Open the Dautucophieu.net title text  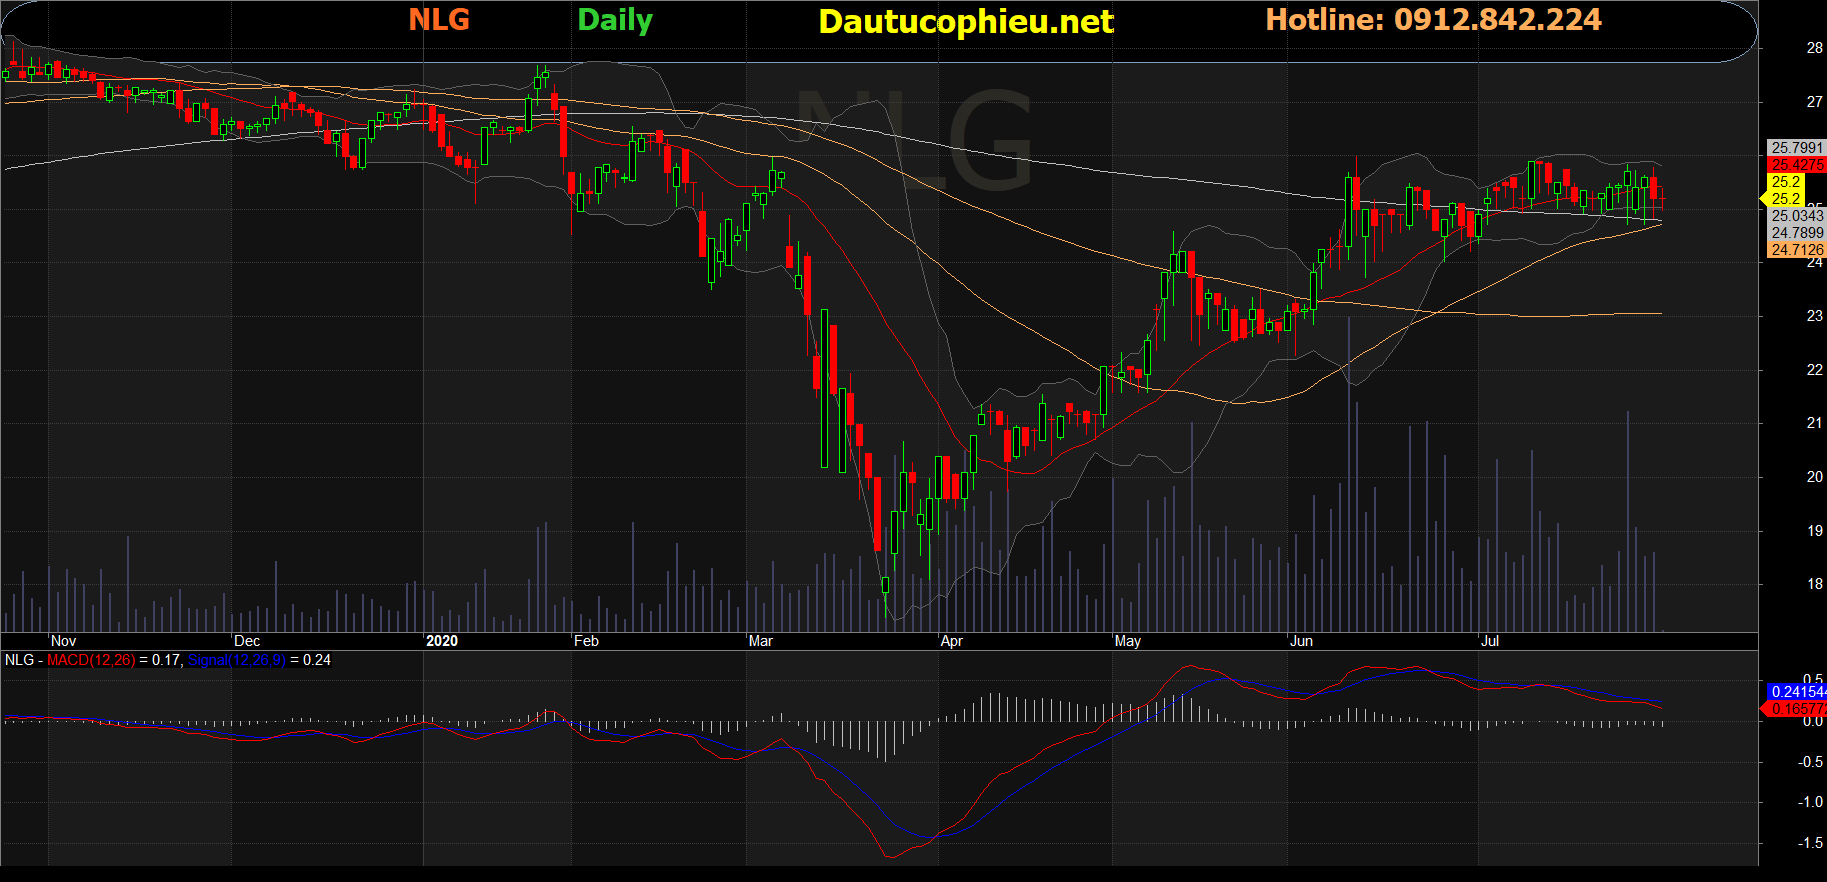966,22
